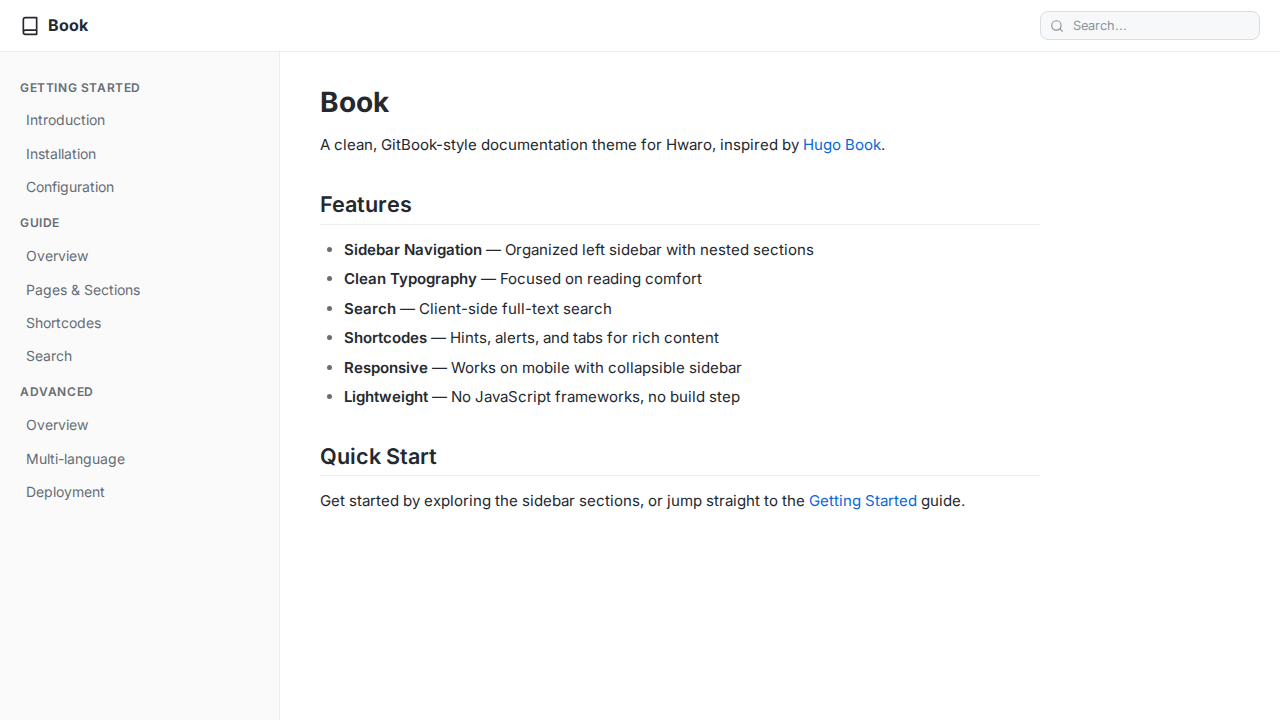Click the search magnifier icon
This screenshot has width=1280, height=720.
[x=1057, y=26]
